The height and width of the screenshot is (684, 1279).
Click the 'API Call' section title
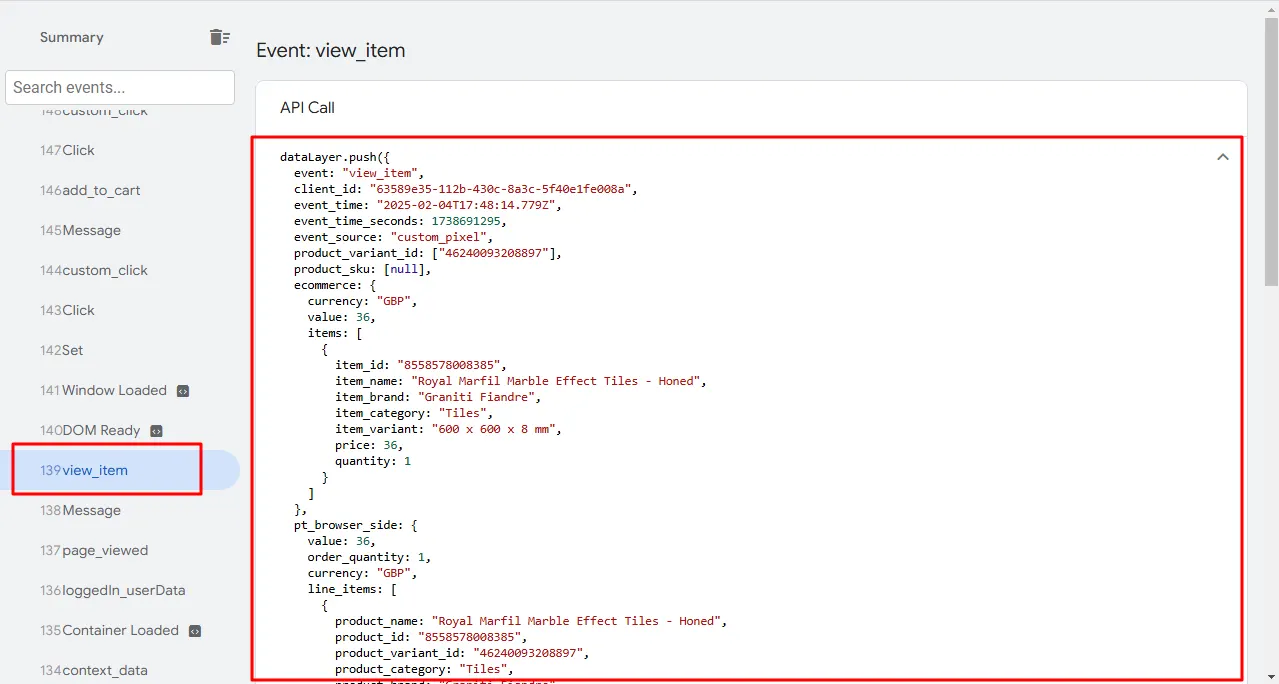click(x=307, y=107)
